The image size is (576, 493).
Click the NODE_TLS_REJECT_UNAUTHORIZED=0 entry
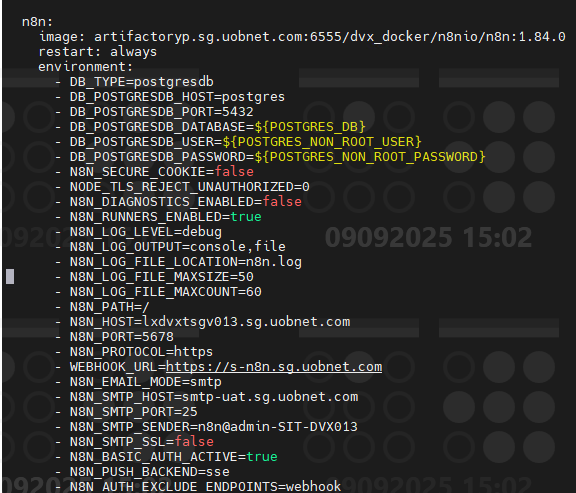point(190,187)
